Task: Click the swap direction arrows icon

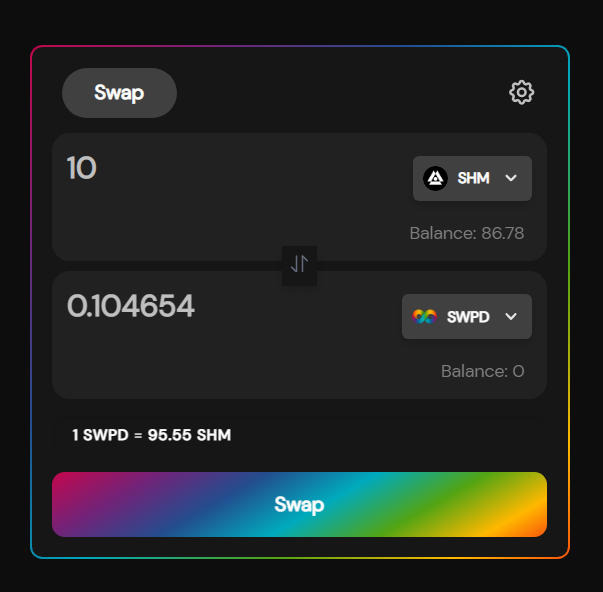Action: click(x=299, y=265)
